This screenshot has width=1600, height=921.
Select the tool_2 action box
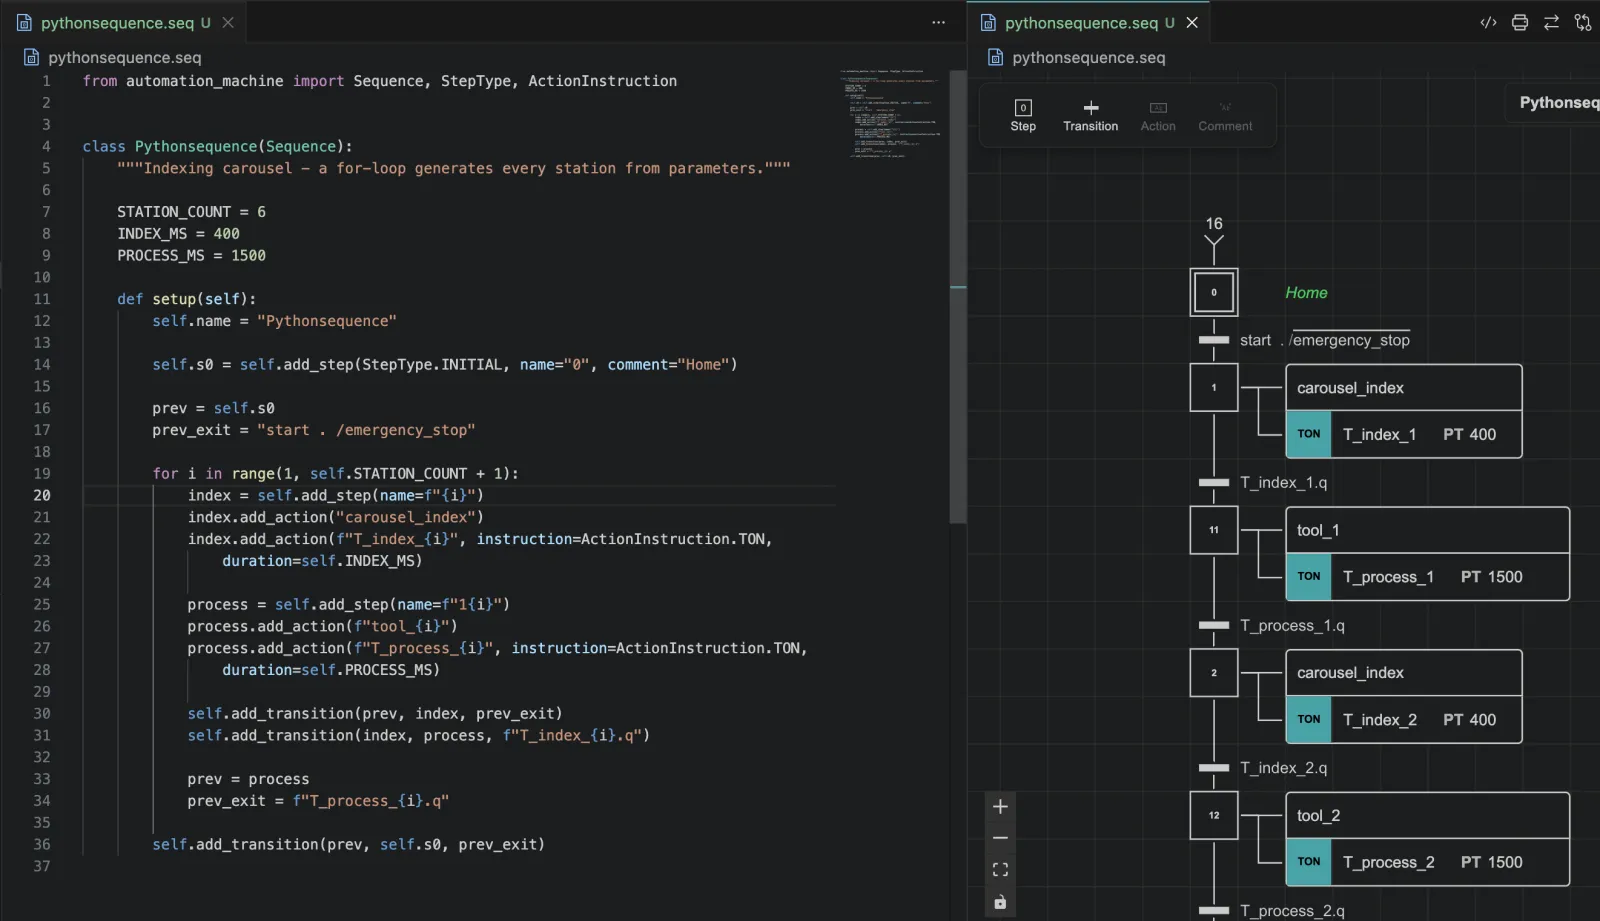(x=1427, y=815)
